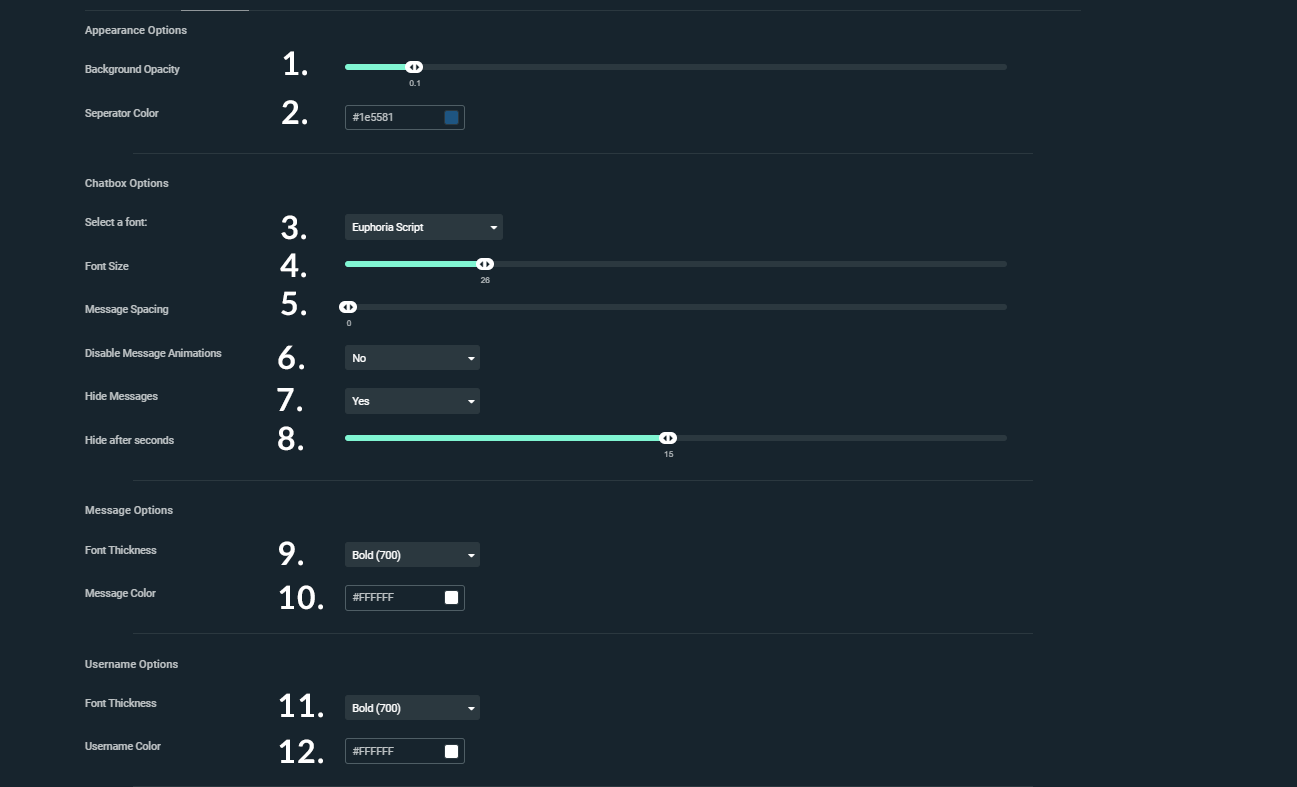This screenshot has width=1297, height=787.
Task: Click the arrow of the font selector
Action: pyautogui.click(x=493, y=228)
